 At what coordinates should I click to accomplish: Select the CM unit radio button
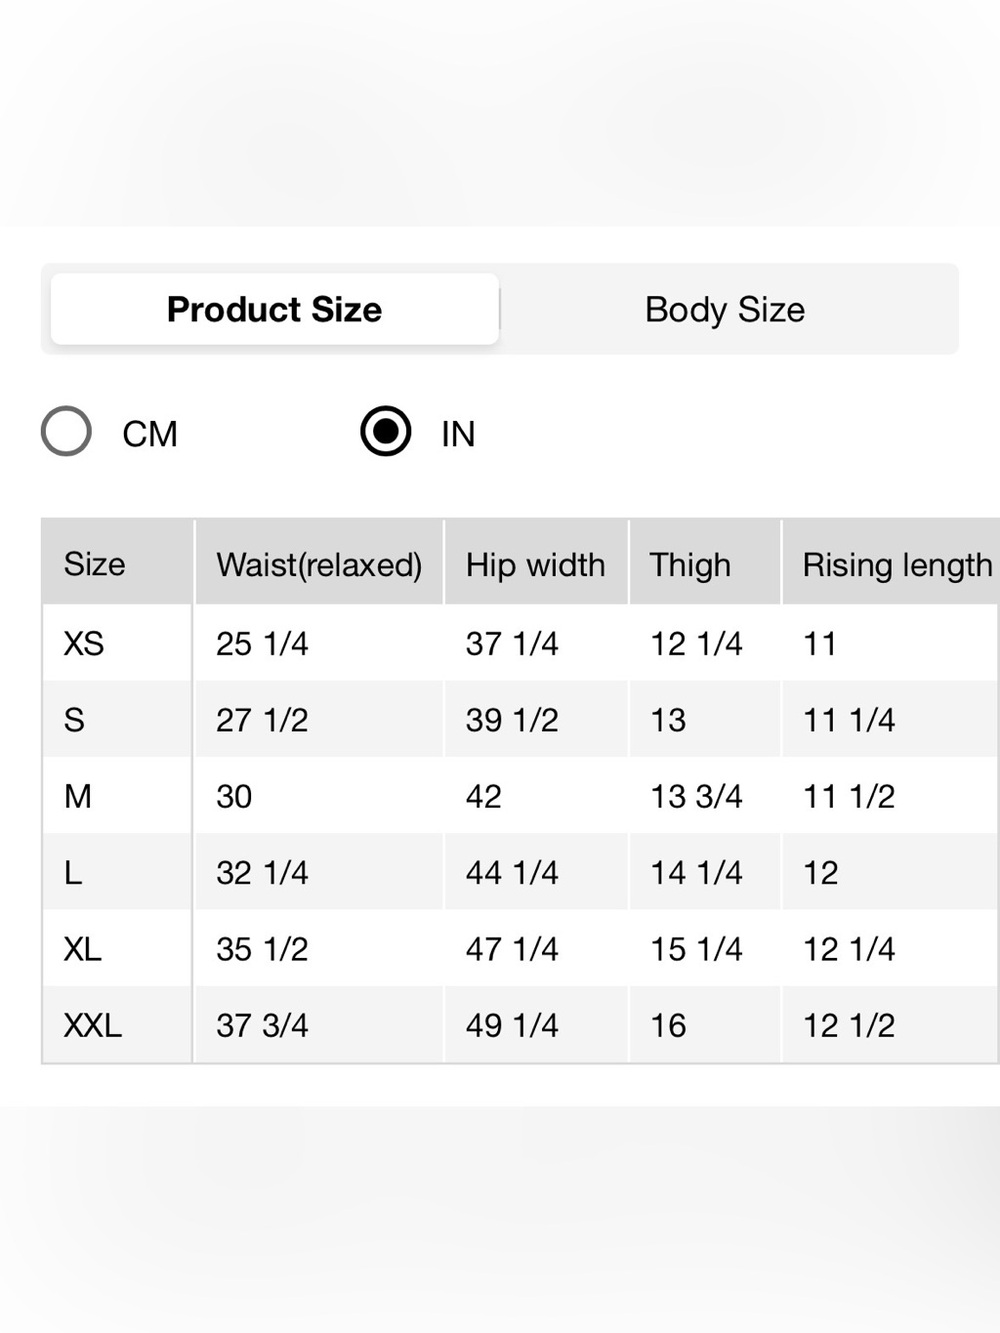66,431
